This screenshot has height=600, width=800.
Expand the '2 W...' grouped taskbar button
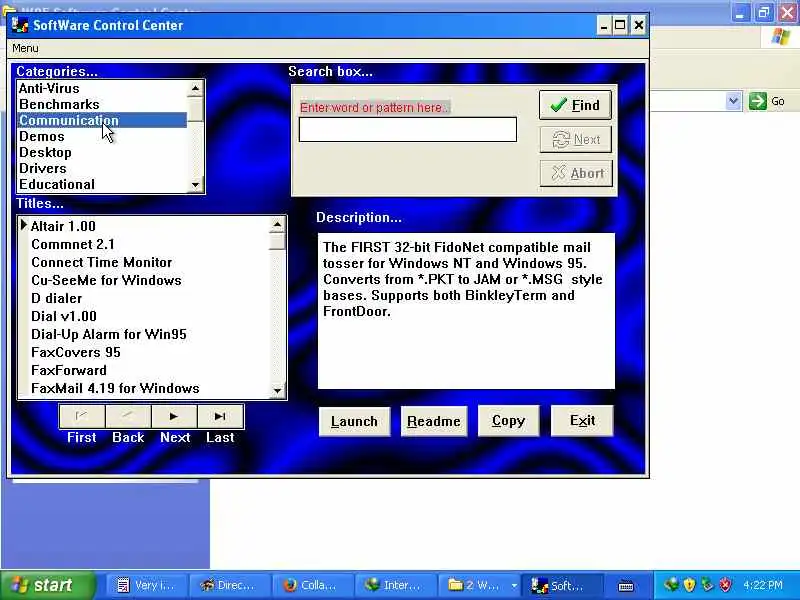(480, 585)
